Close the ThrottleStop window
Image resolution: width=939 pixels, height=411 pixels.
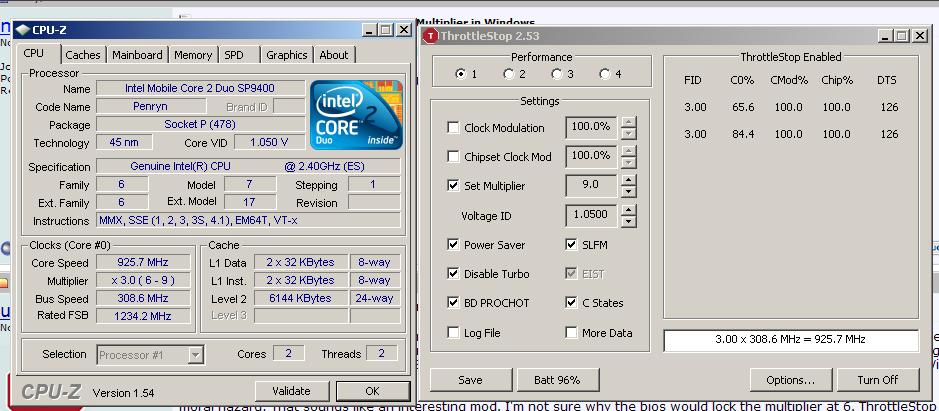pos(920,36)
